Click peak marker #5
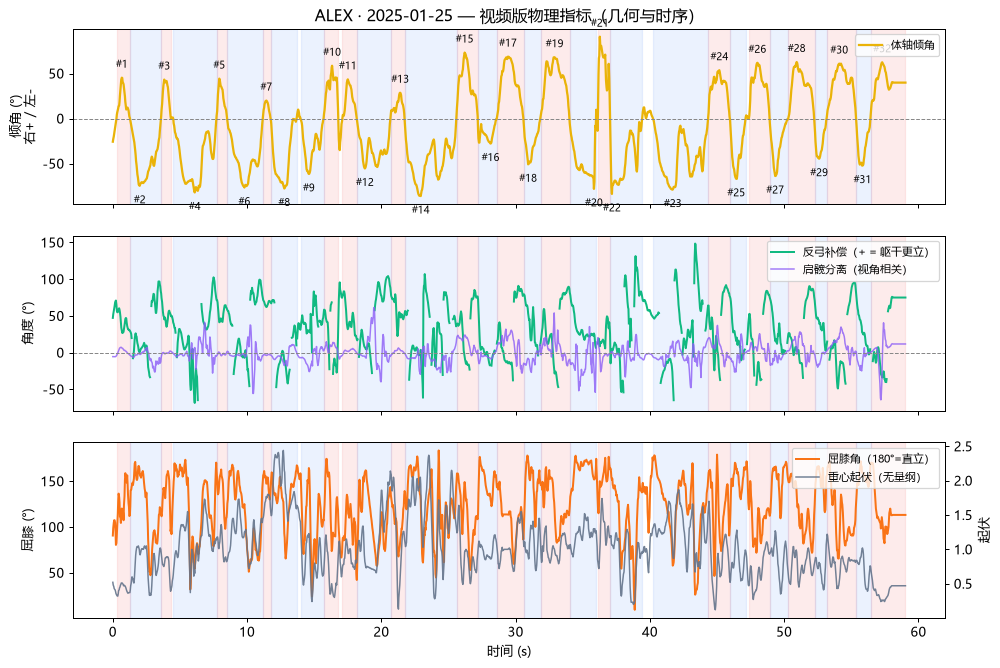The height and width of the screenshot is (668, 1000). tap(219, 65)
